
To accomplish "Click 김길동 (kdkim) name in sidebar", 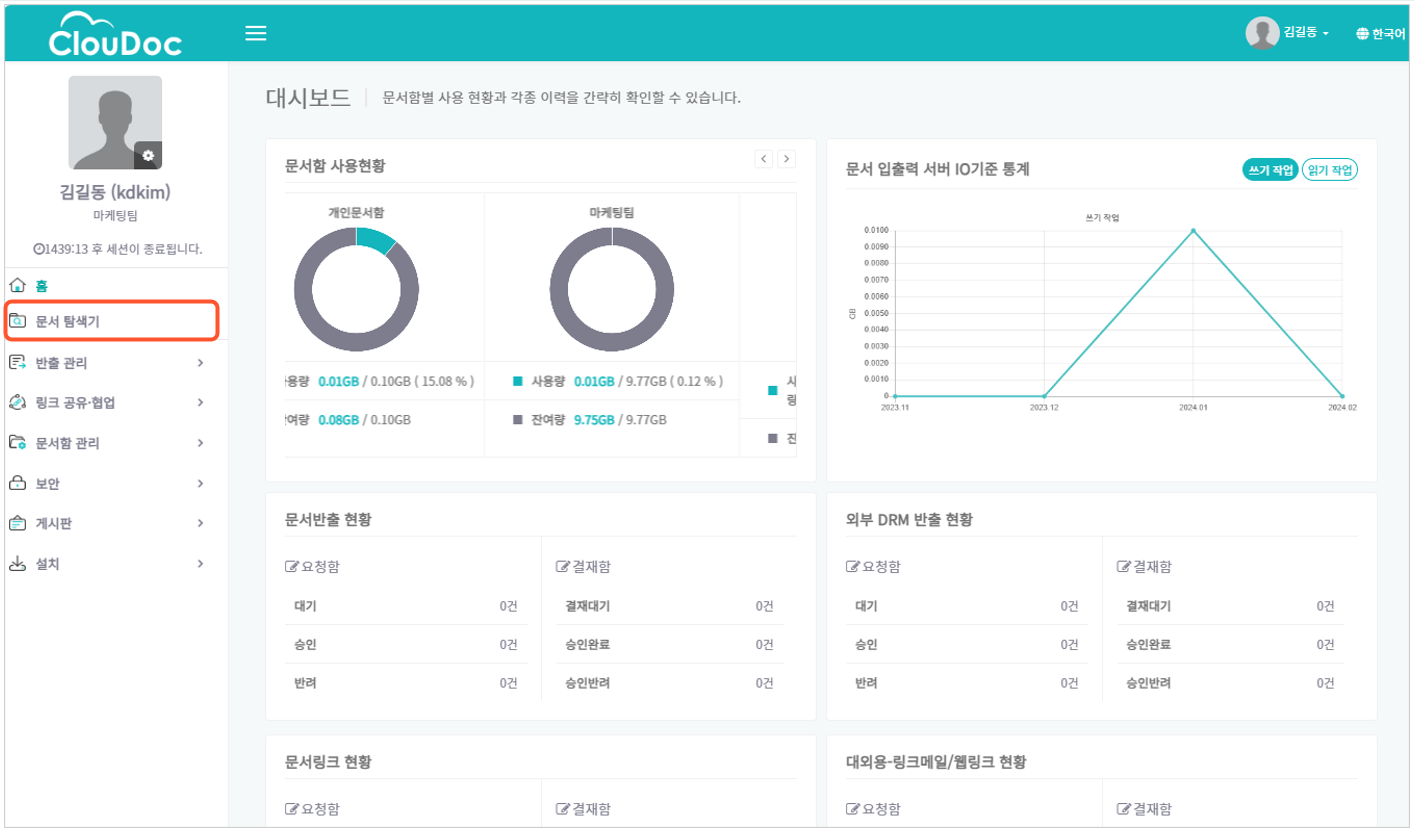I will (x=115, y=192).
